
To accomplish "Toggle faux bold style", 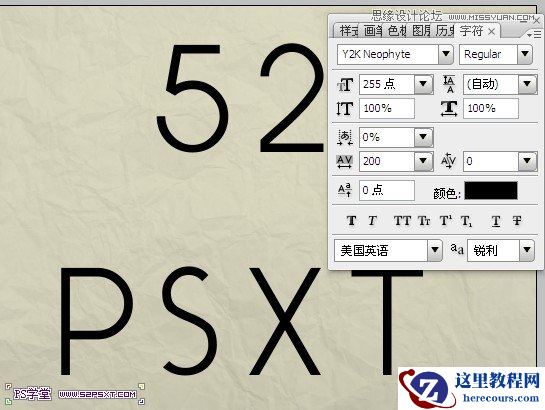I will point(351,221).
